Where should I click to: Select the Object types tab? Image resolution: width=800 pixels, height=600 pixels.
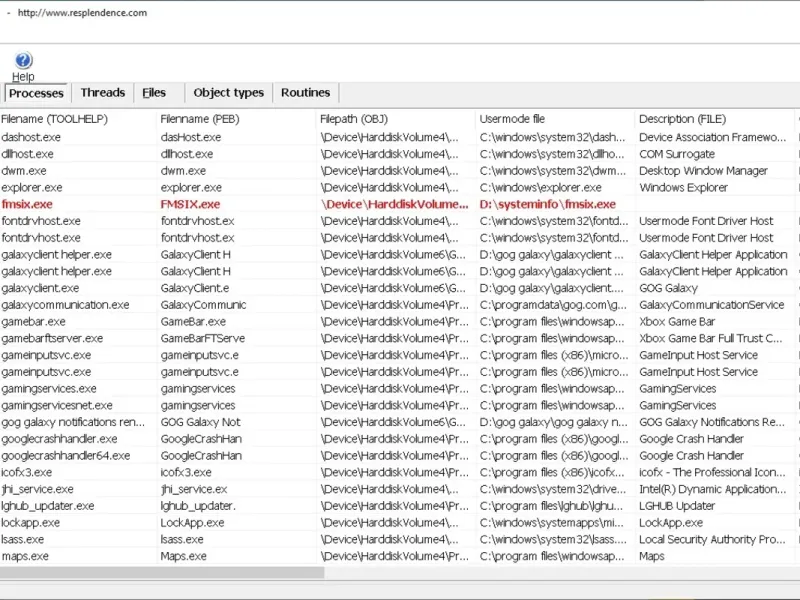[228, 93]
